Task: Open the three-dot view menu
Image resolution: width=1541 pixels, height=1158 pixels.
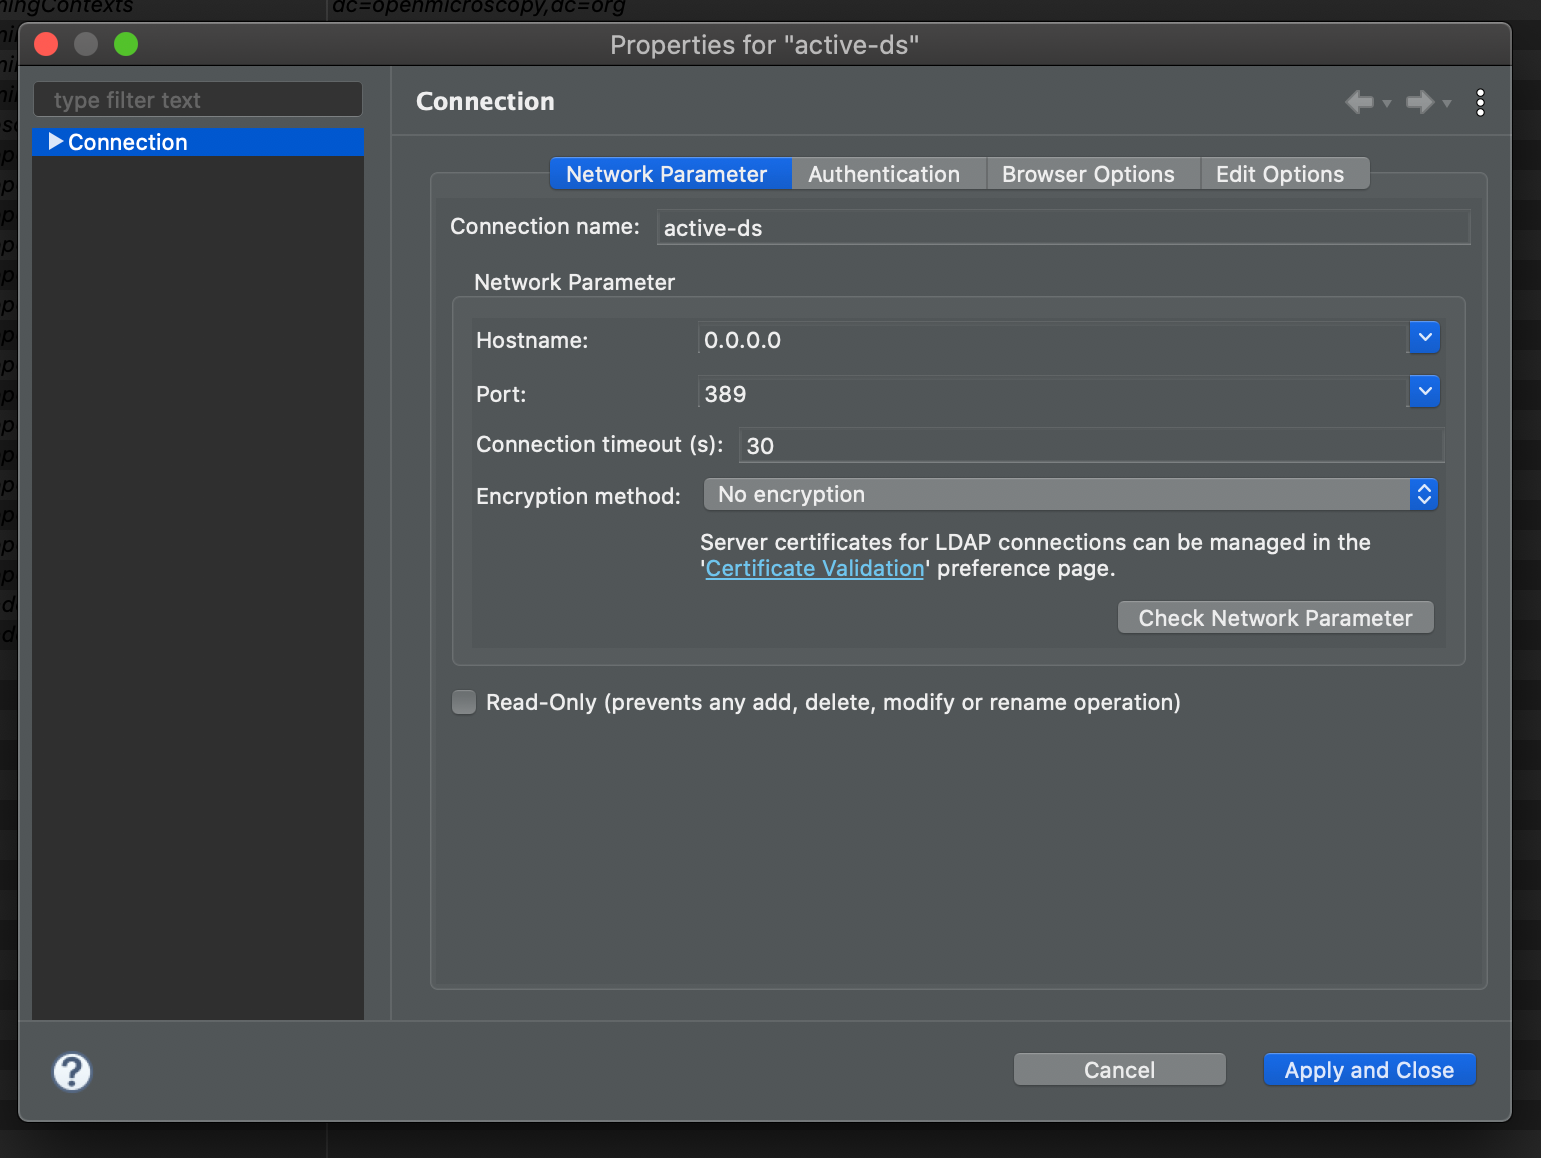Action: tap(1480, 102)
